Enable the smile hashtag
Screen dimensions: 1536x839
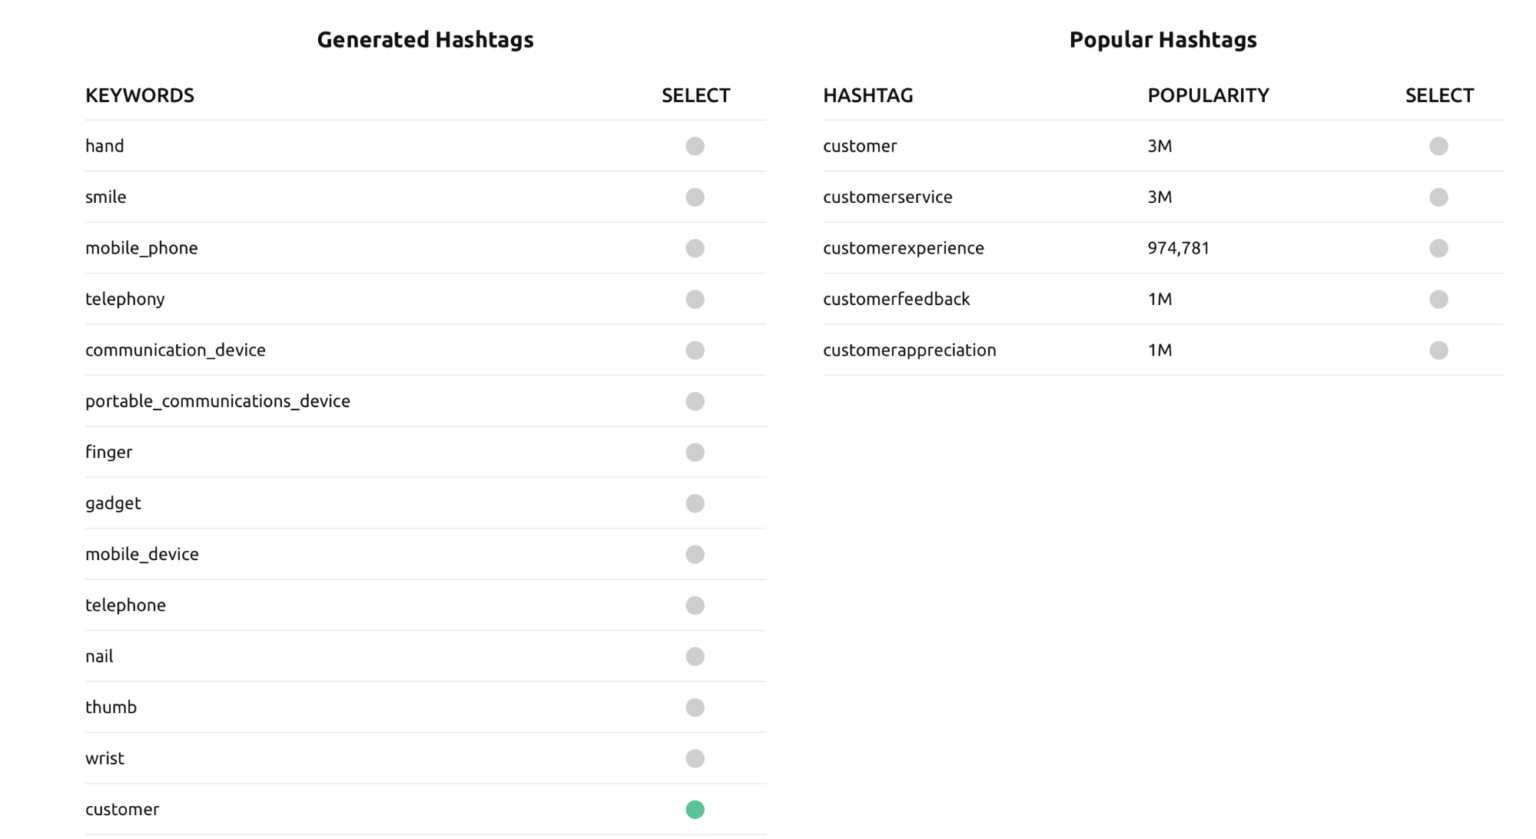(x=695, y=197)
